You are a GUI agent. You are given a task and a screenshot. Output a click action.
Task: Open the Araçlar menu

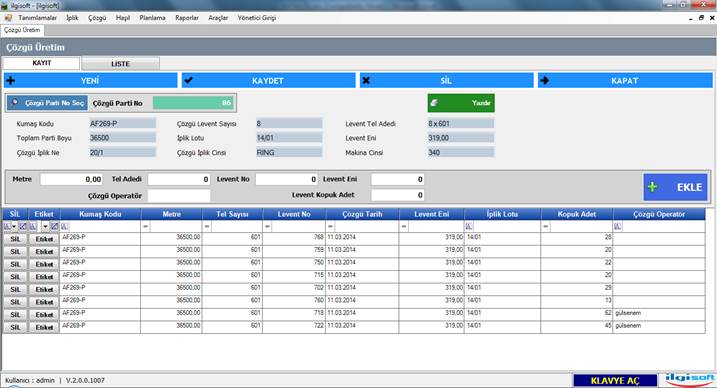(218, 18)
